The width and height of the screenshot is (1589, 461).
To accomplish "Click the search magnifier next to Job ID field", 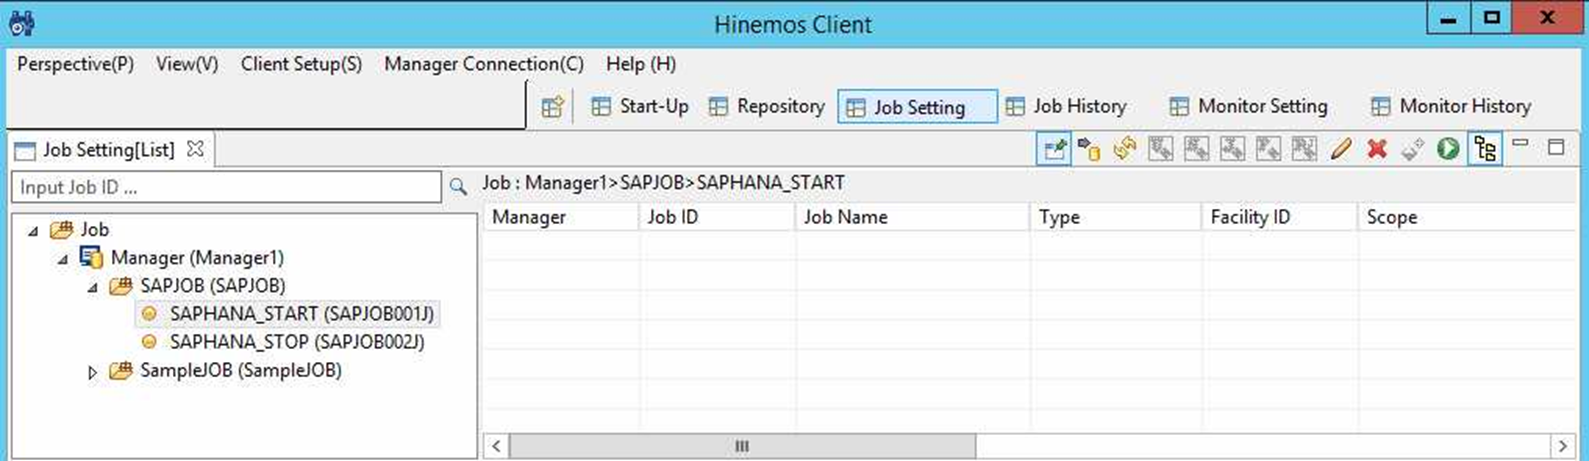I will (458, 186).
